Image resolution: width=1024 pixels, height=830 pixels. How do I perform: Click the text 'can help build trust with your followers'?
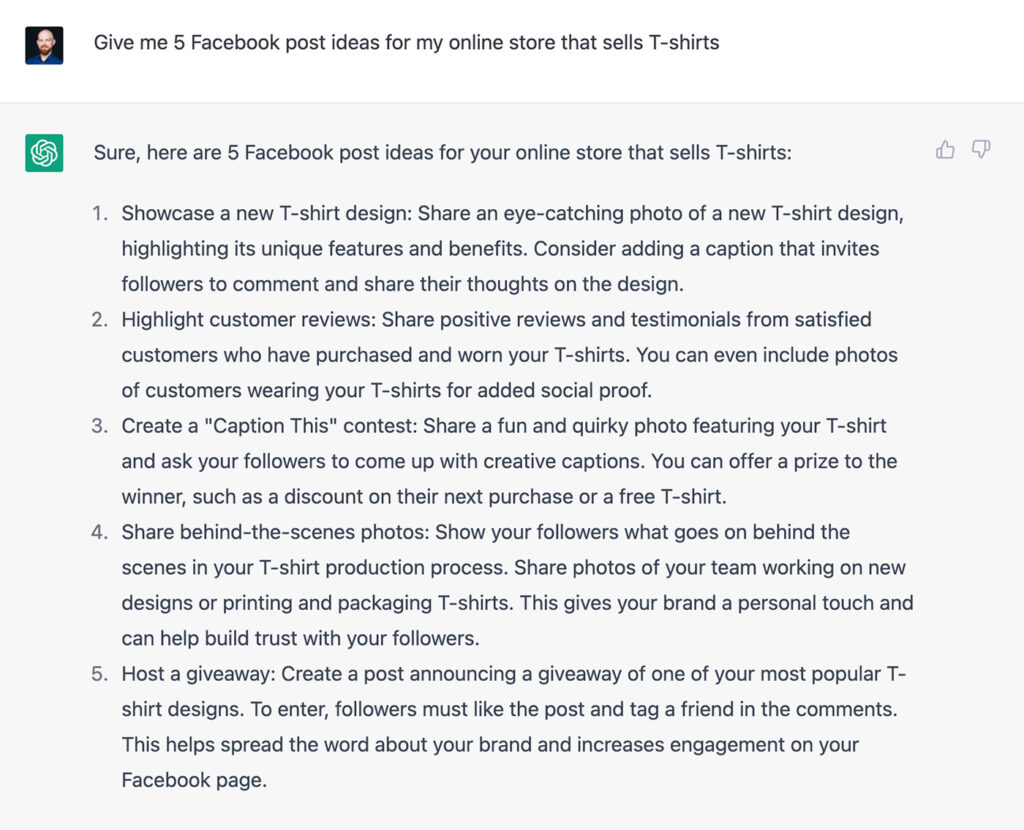pyautogui.click(x=300, y=638)
